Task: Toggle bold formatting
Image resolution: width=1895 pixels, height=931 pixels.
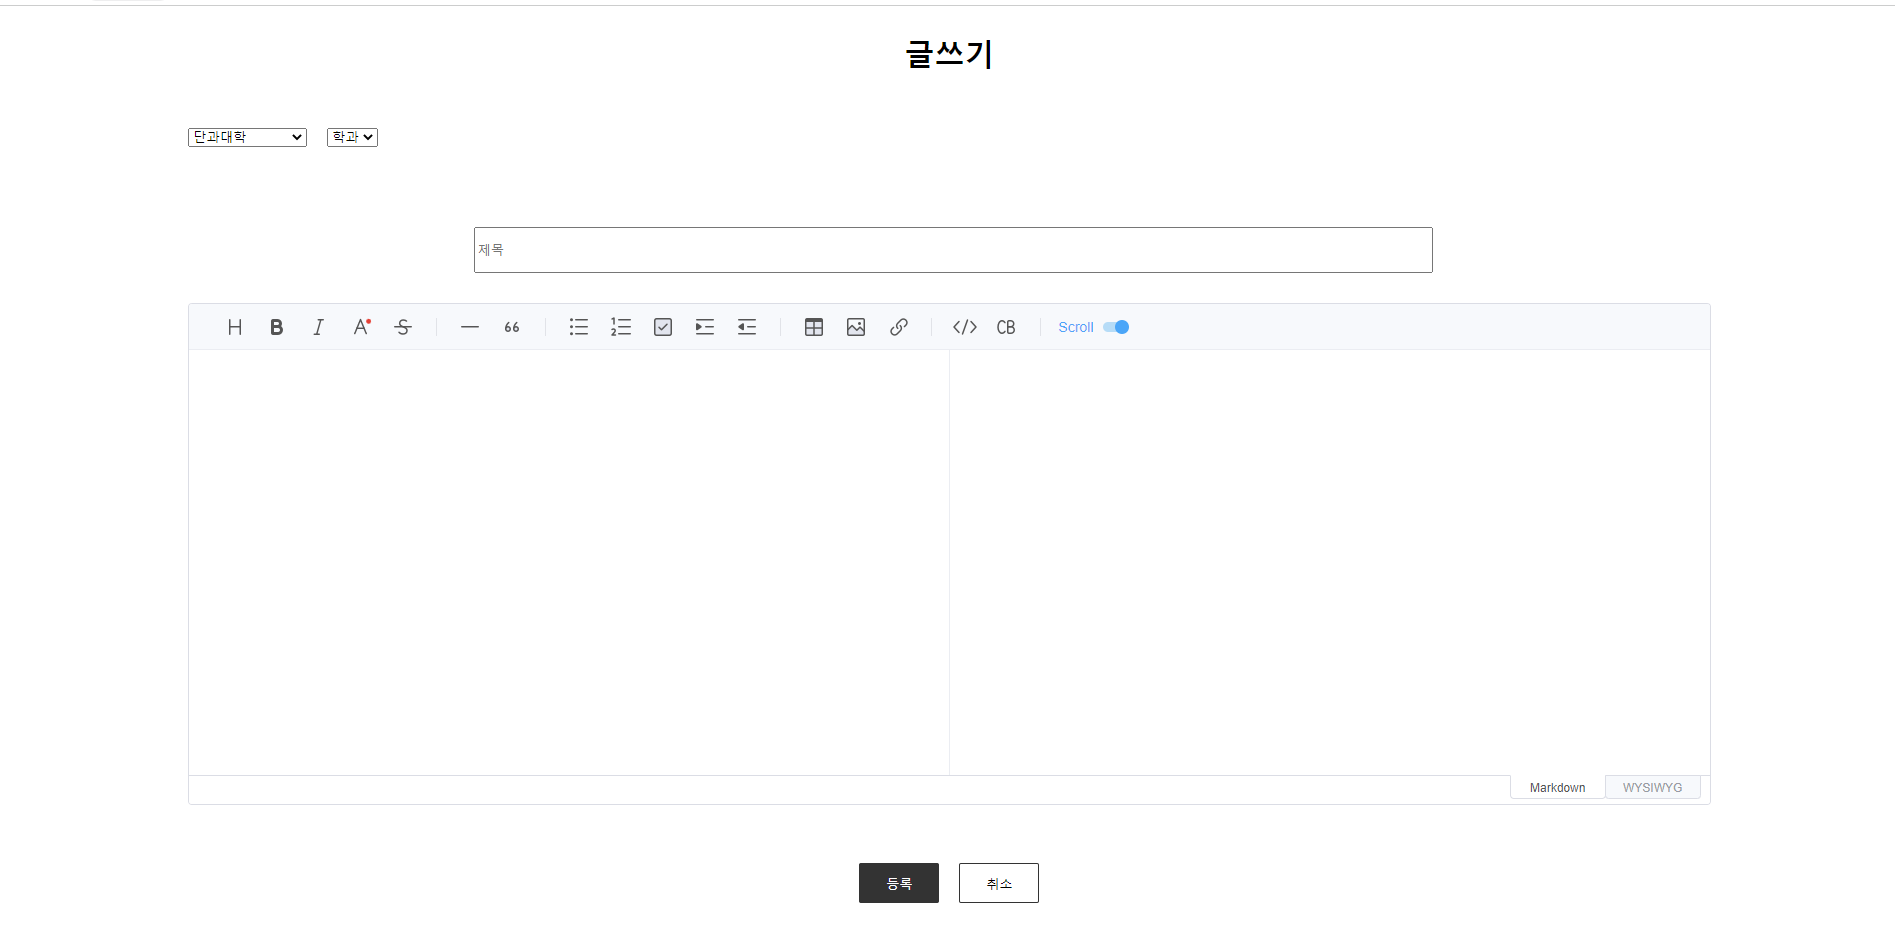Action: click(277, 327)
